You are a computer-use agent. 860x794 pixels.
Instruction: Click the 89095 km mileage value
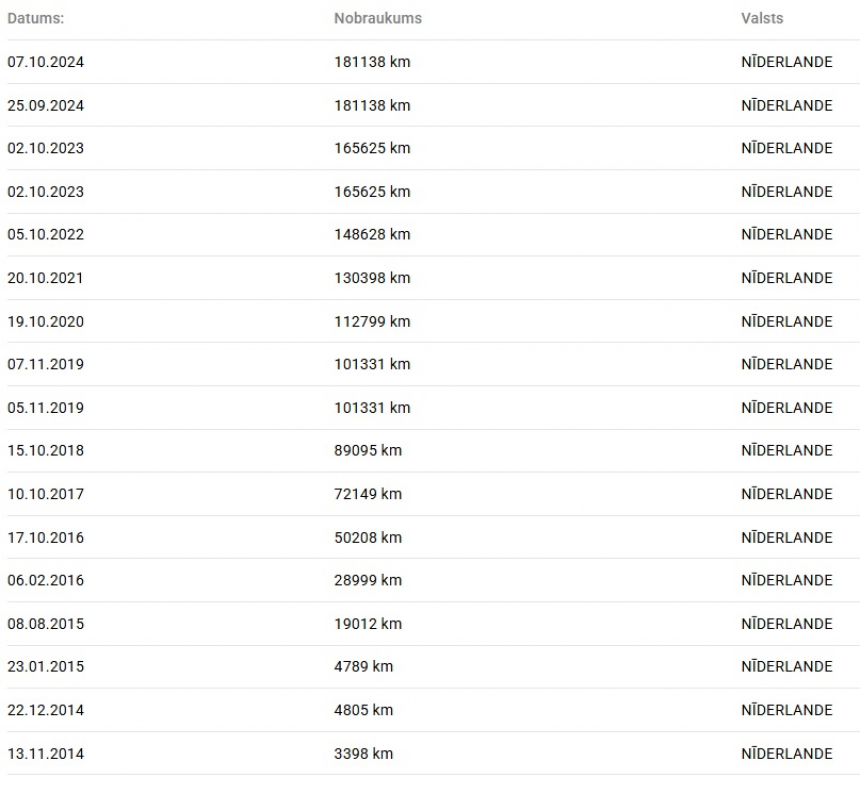[x=368, y=451]
